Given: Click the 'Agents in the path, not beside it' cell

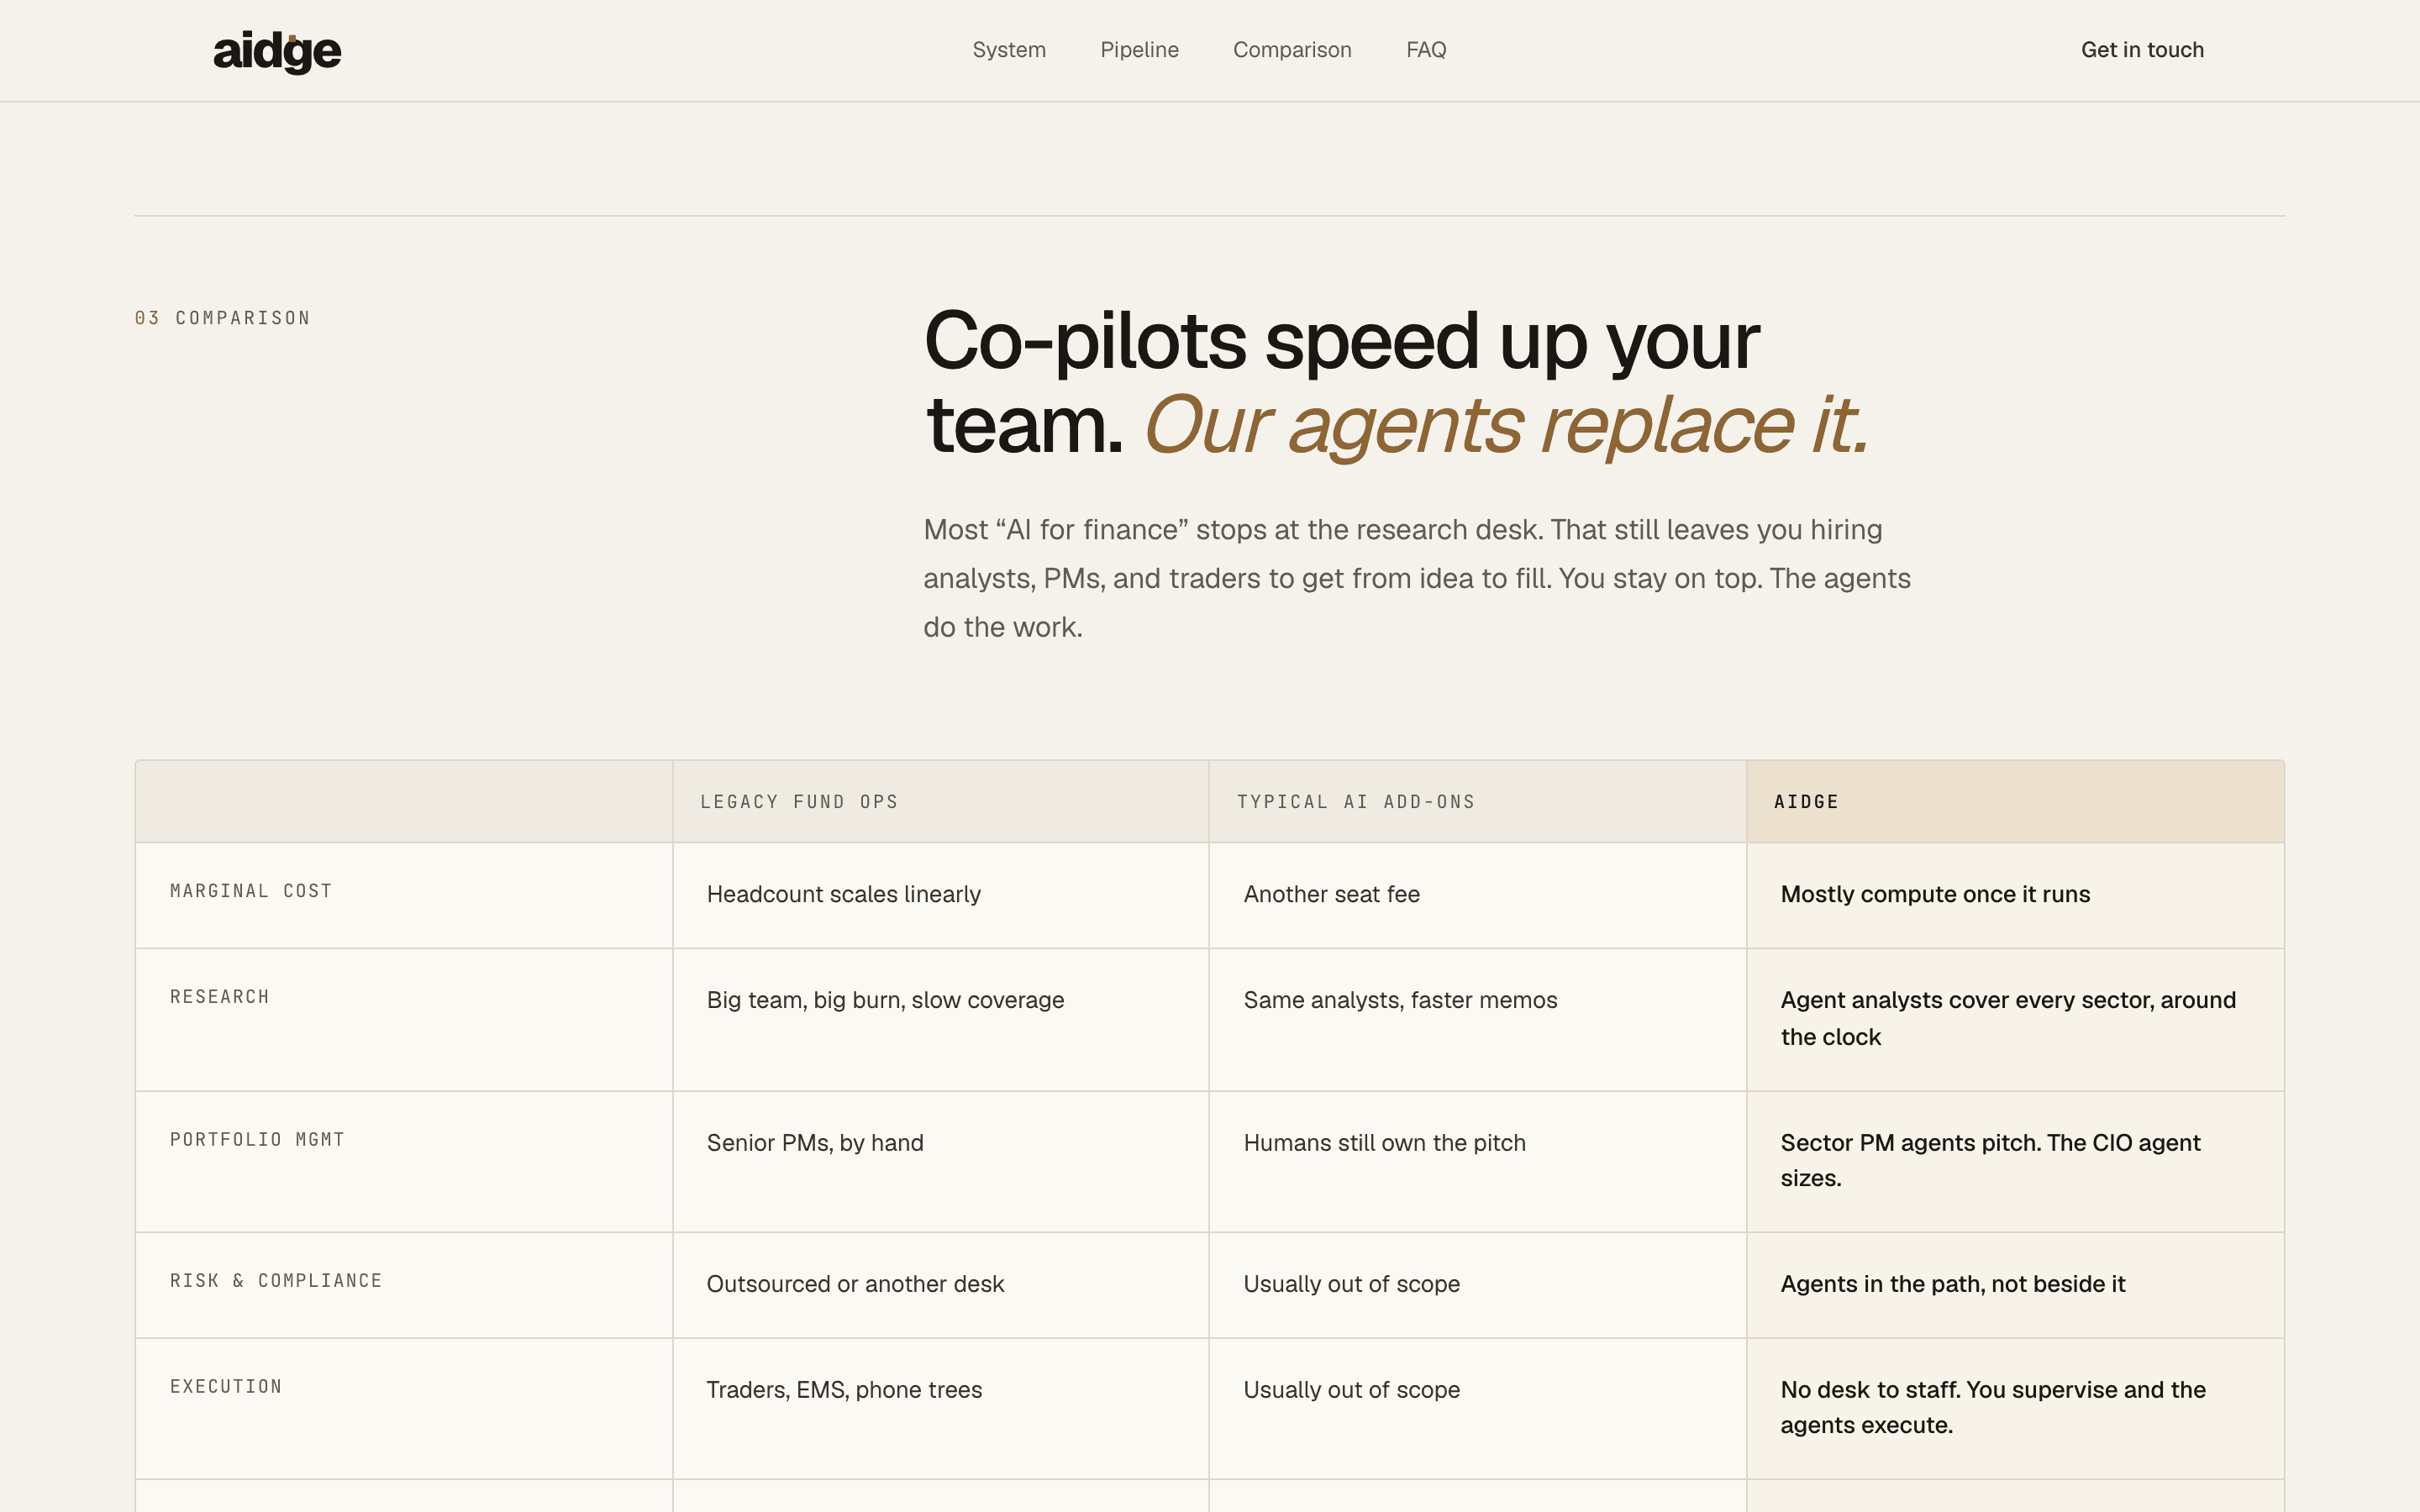Looking at the screenshot, I should tap(2015, 1285).
